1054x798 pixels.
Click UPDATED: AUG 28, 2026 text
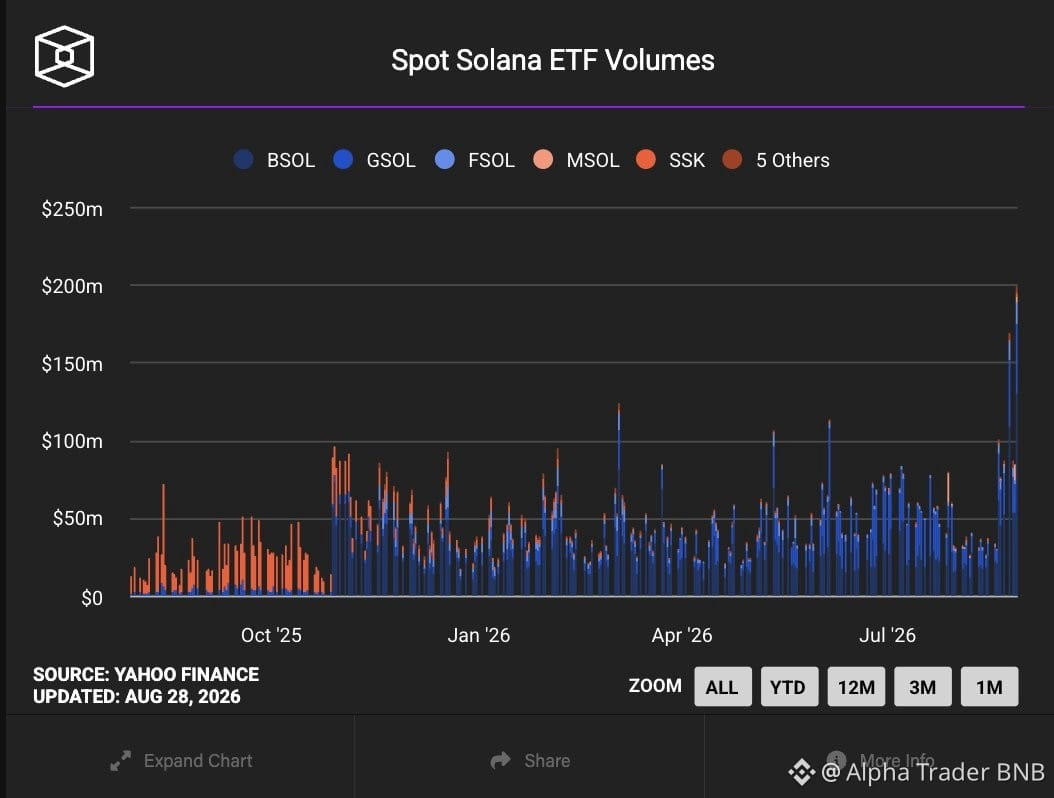pos(136,696)
